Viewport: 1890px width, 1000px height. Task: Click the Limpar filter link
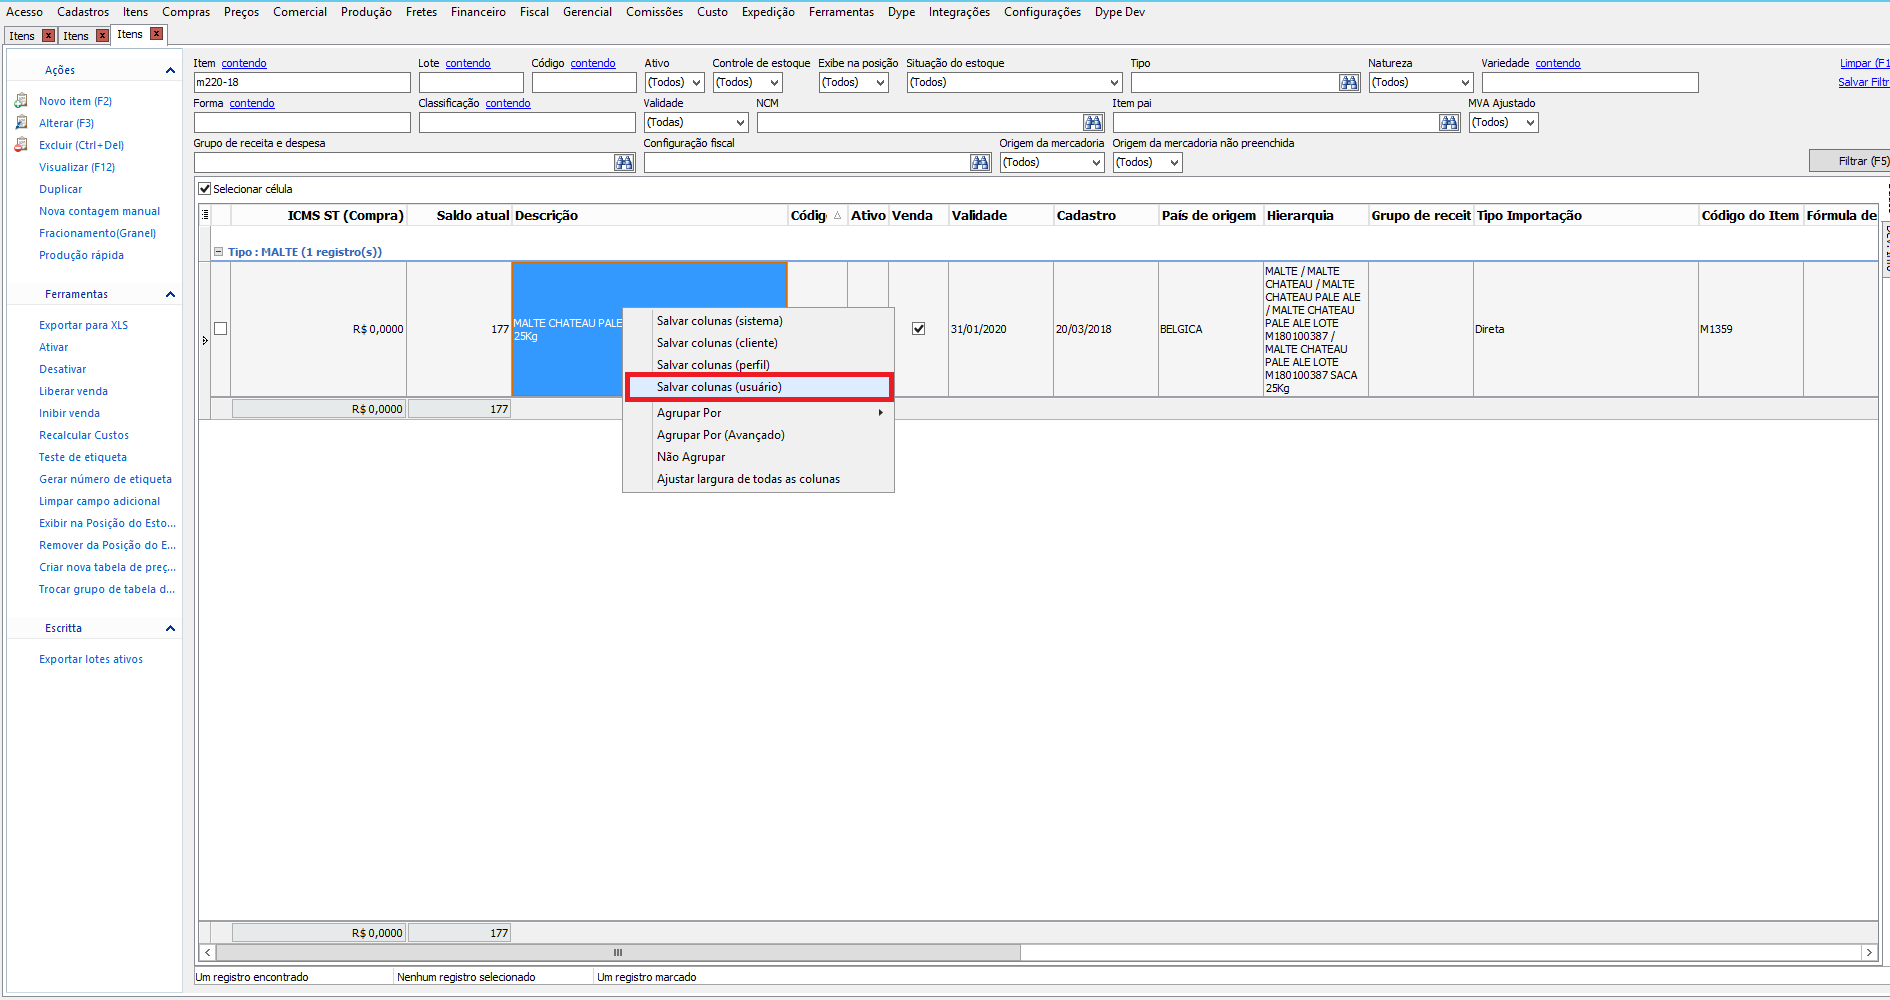coord(1864,63)
